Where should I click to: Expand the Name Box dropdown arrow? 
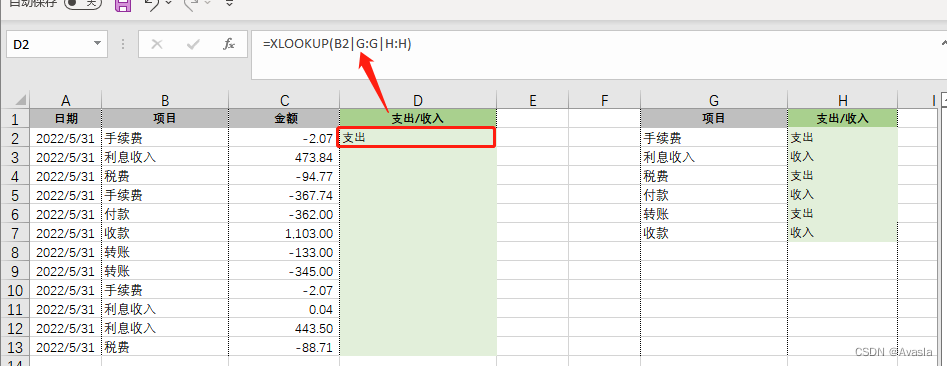click(97, 44)
